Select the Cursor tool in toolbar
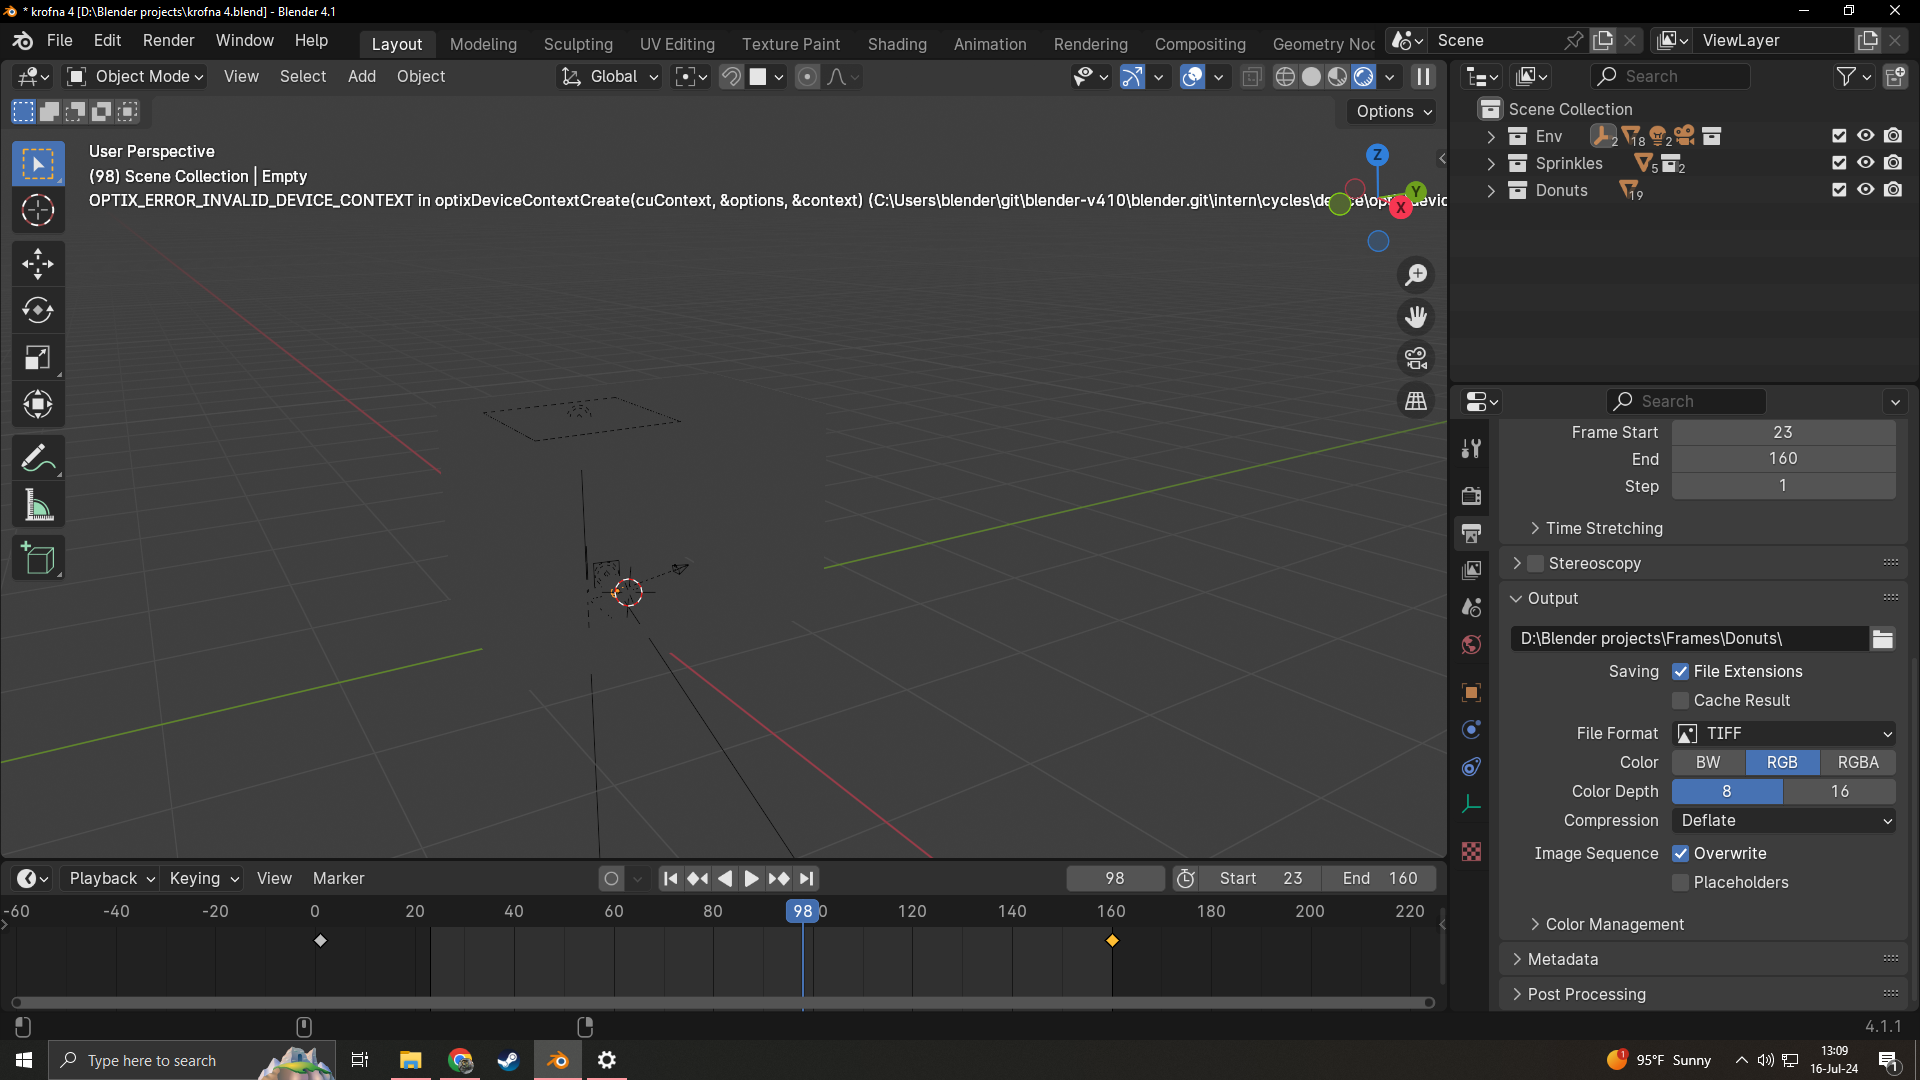Screen dimensions: 1920x1080 pyautogui.click(x=38, y=211)
